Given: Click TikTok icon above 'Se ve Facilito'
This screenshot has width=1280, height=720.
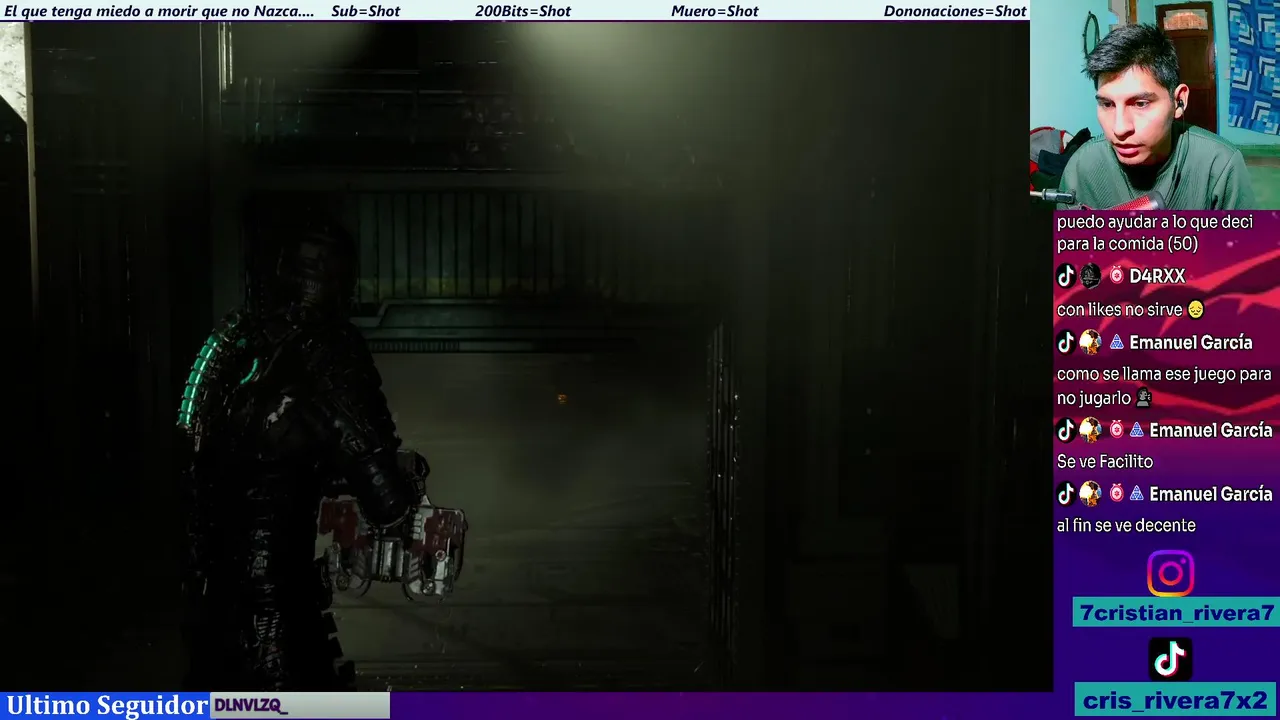Looking at the screenshot, I should [x=1066, y=430].
